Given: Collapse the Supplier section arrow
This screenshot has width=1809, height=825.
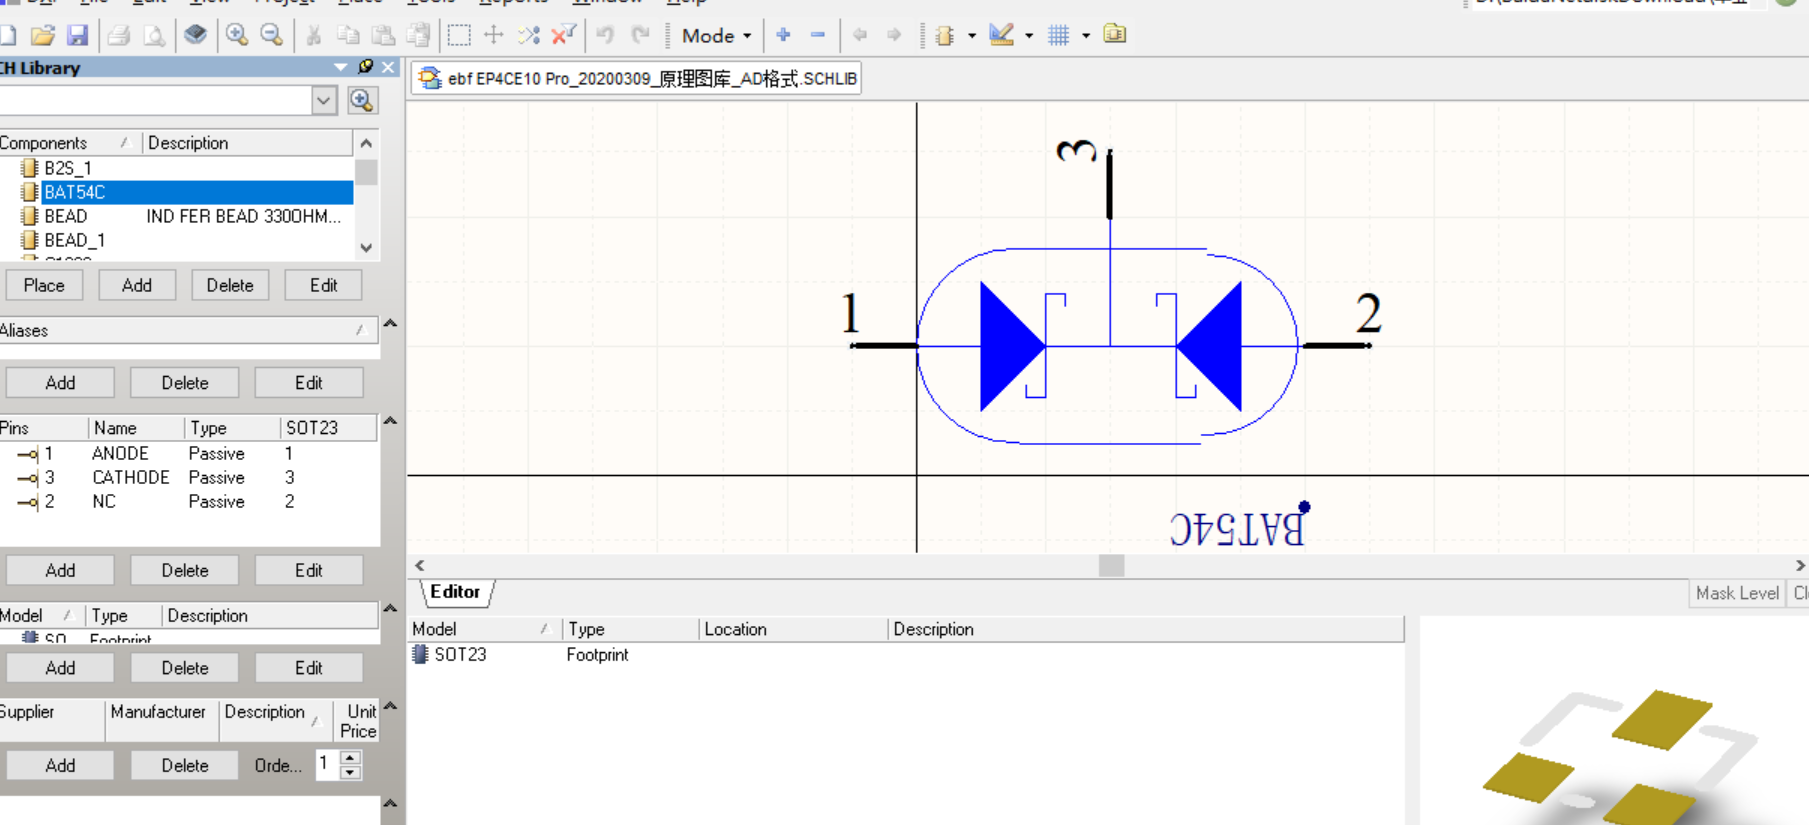Looking at the screenshot, I should coord(390,706).
